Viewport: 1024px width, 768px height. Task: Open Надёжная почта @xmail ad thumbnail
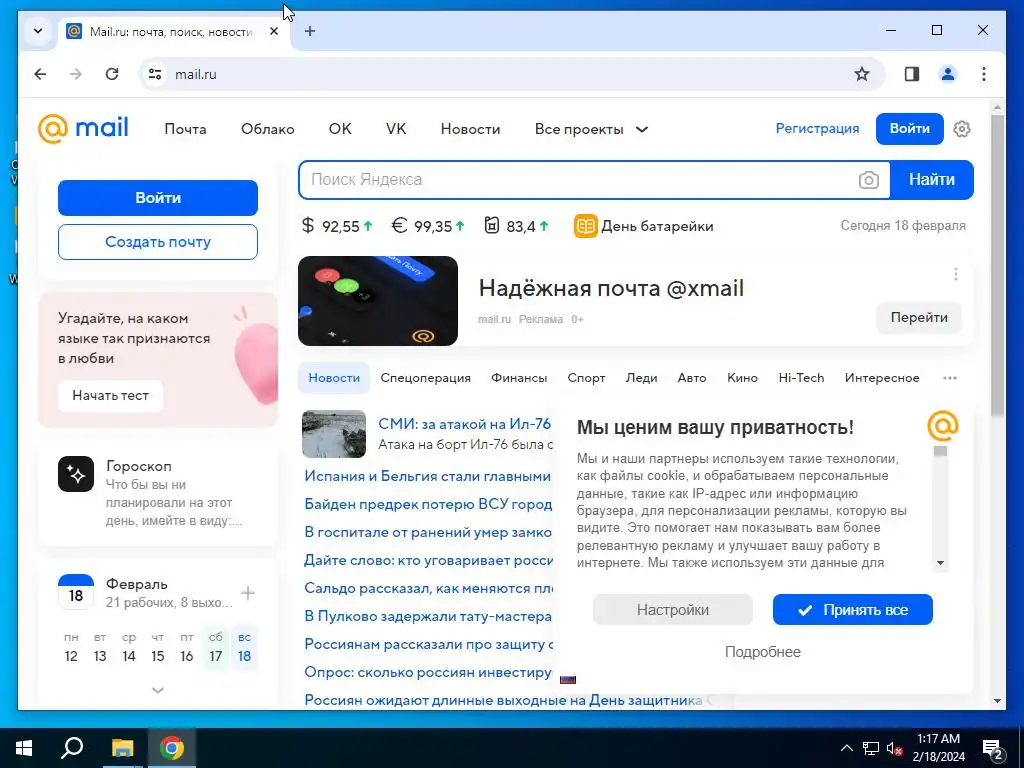click(x=377, y=301)
